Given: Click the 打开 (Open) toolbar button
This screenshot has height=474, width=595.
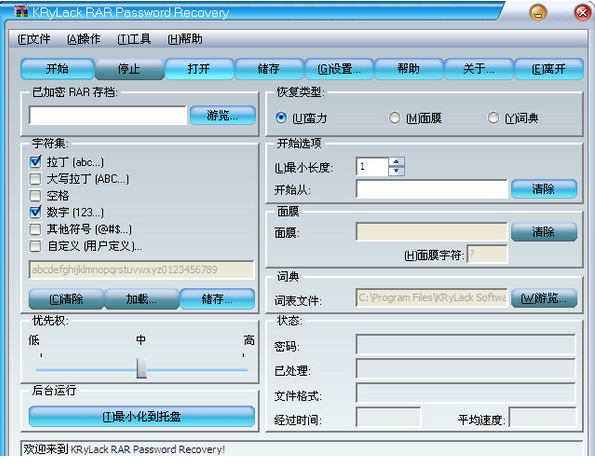Looking at the screenshot, I should point(199,69).
